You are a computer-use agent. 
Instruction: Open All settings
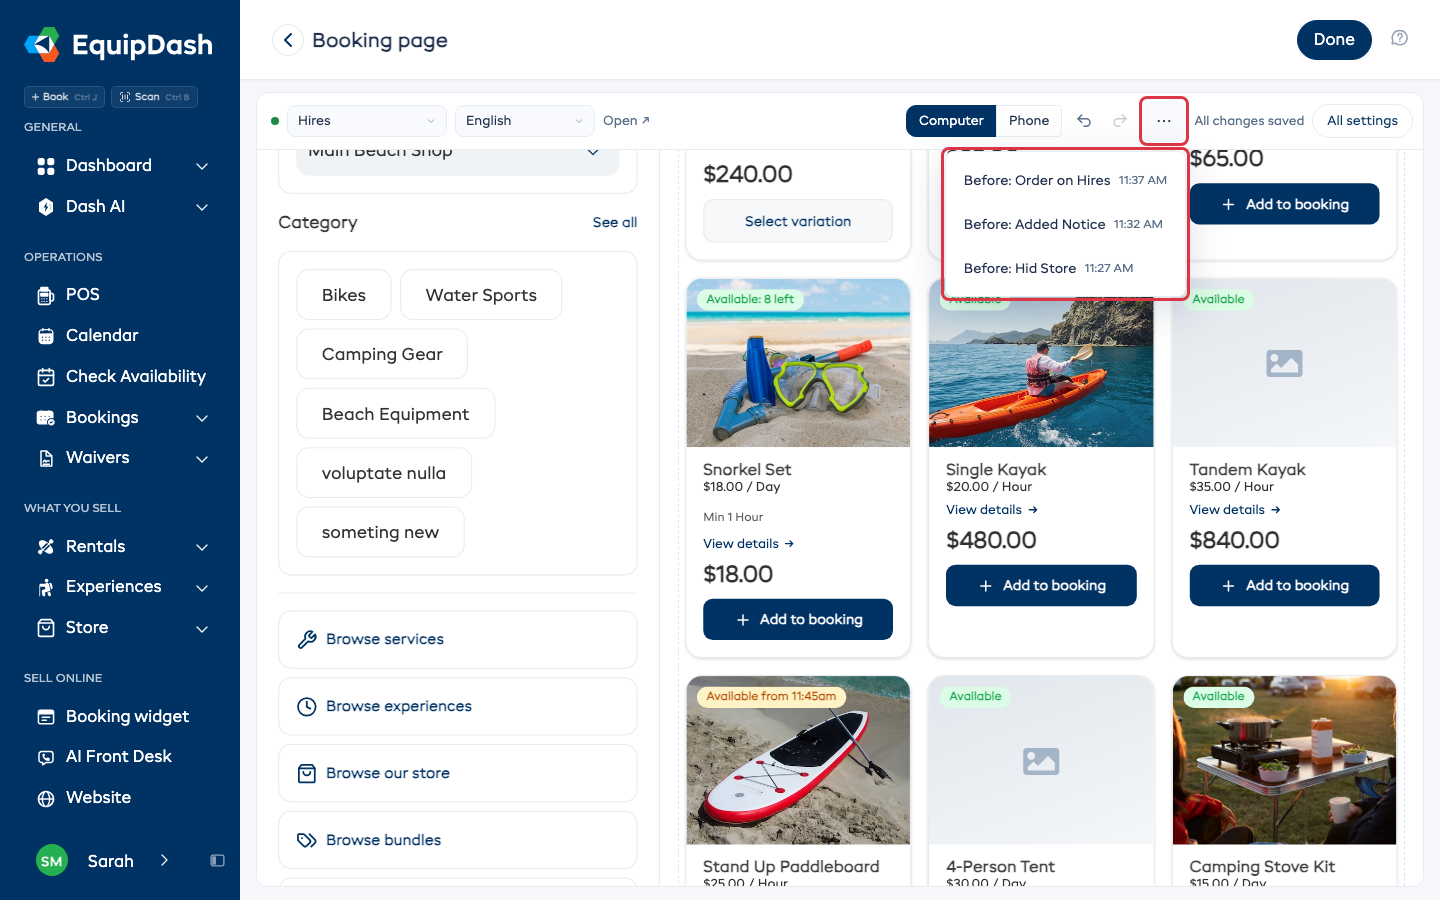click(1362, 121)
